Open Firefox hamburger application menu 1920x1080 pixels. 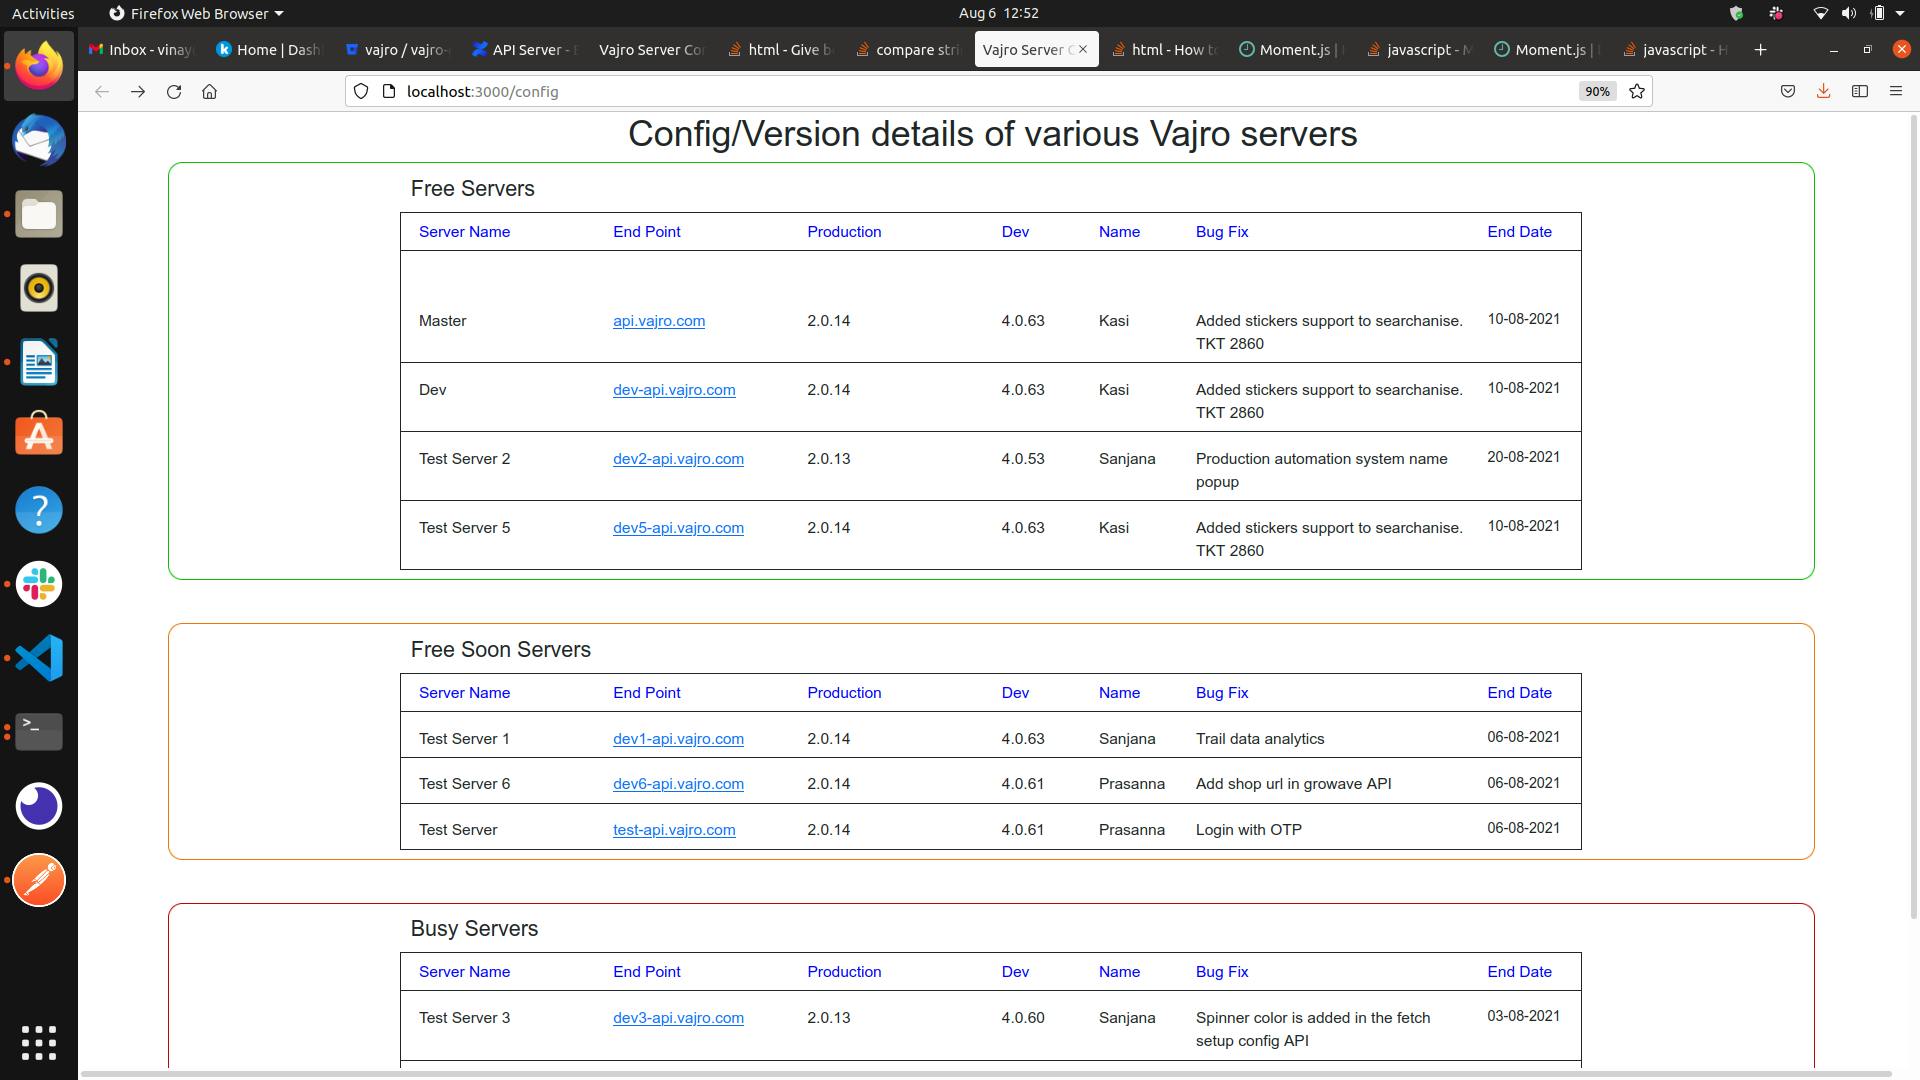pos(1895,91)
